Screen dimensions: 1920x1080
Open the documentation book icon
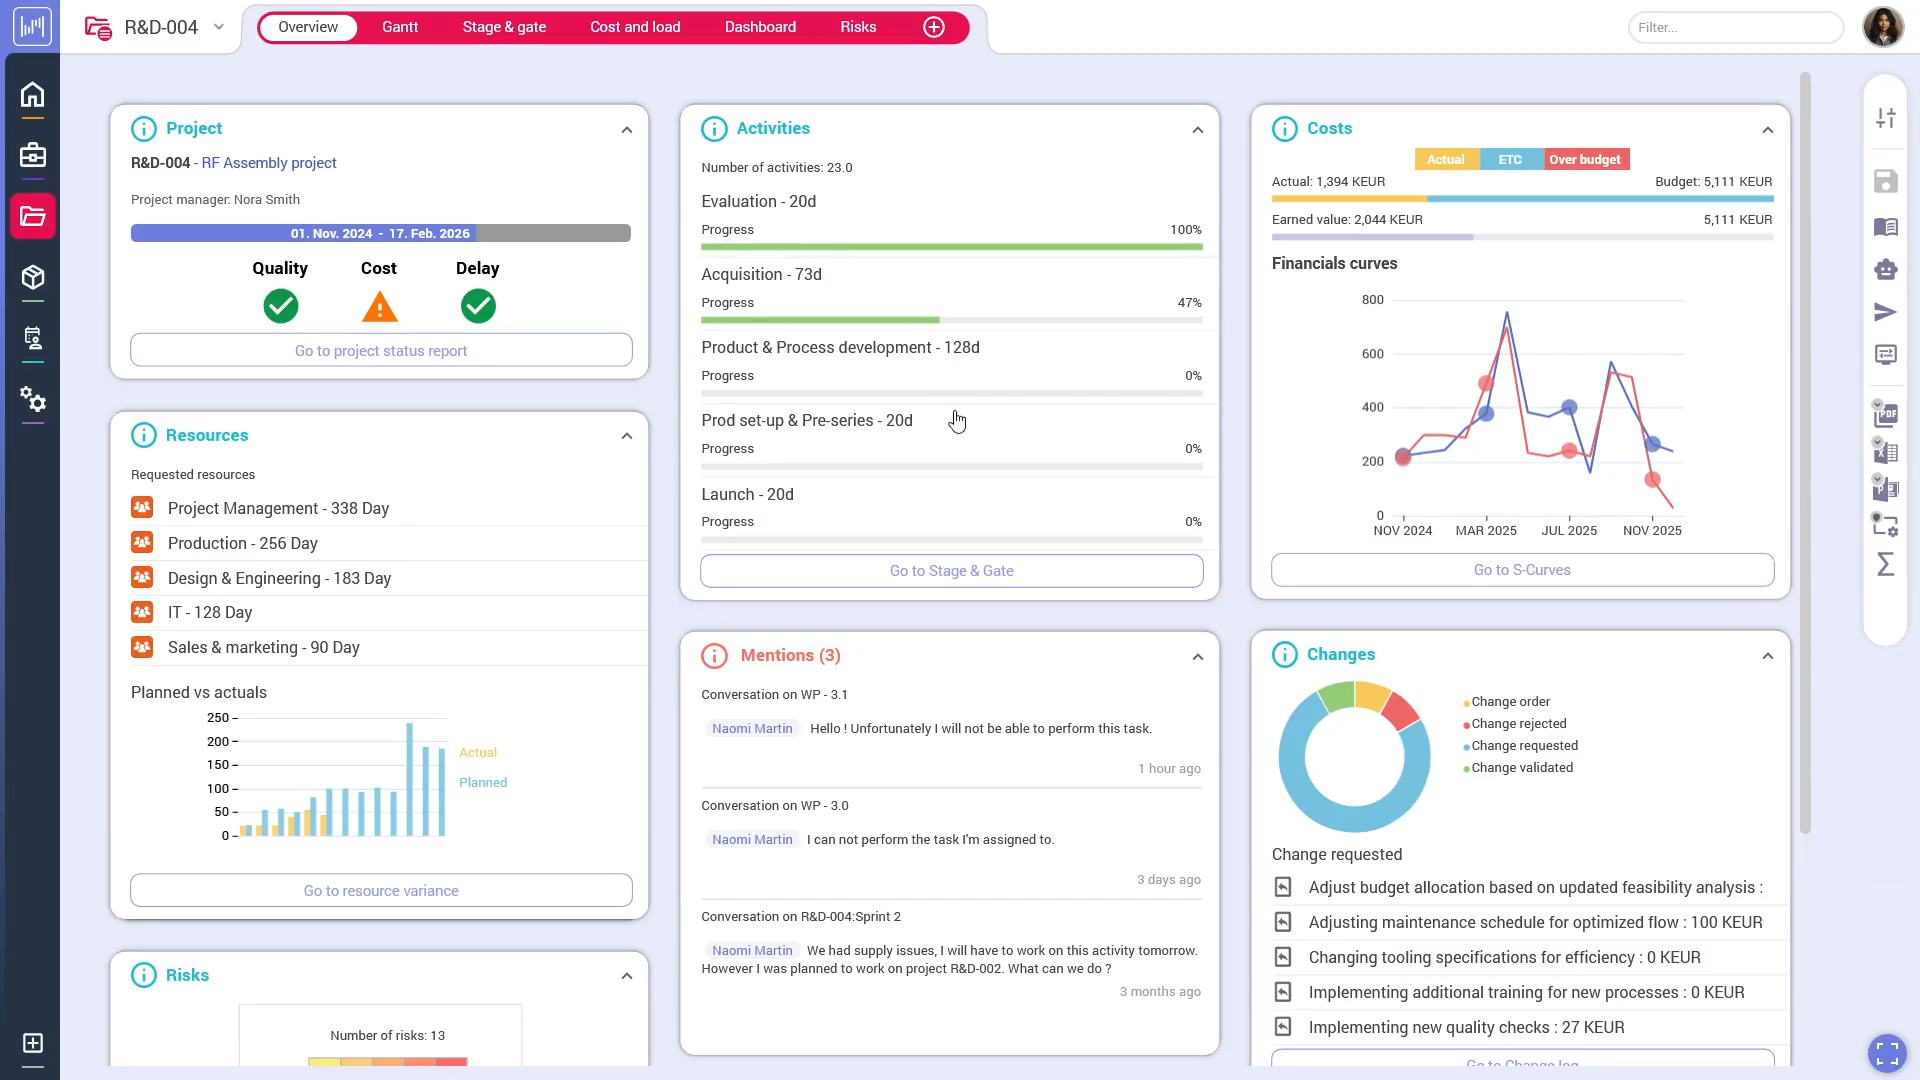pos(1887,226)
